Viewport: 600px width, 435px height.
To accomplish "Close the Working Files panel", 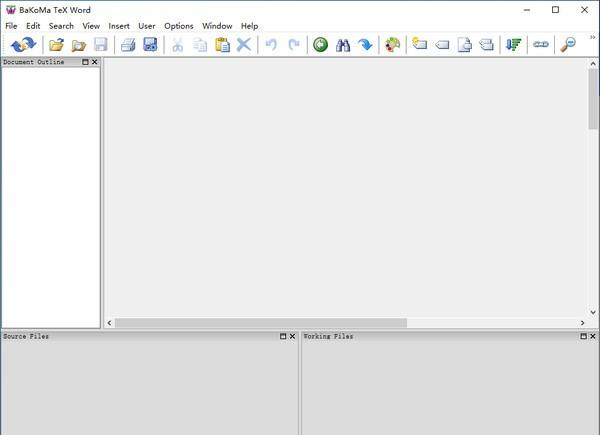I will 593,336.
